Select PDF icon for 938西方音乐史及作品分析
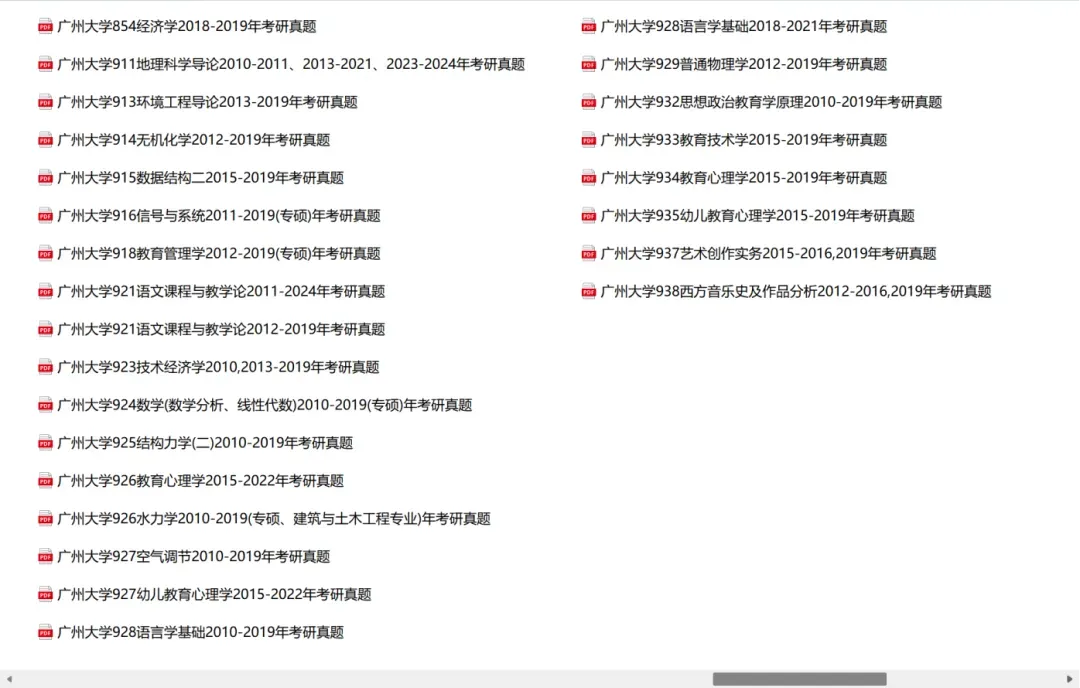The height and width of the screenshot is (688, 1080). click(x=589, y=292)
